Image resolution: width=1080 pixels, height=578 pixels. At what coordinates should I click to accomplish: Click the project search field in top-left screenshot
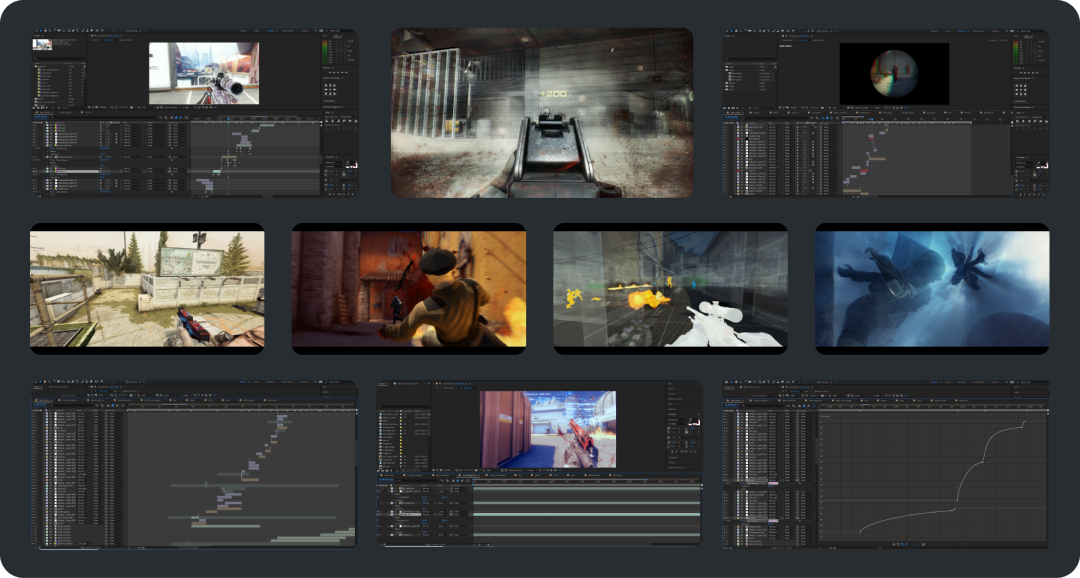coord(59,59)
